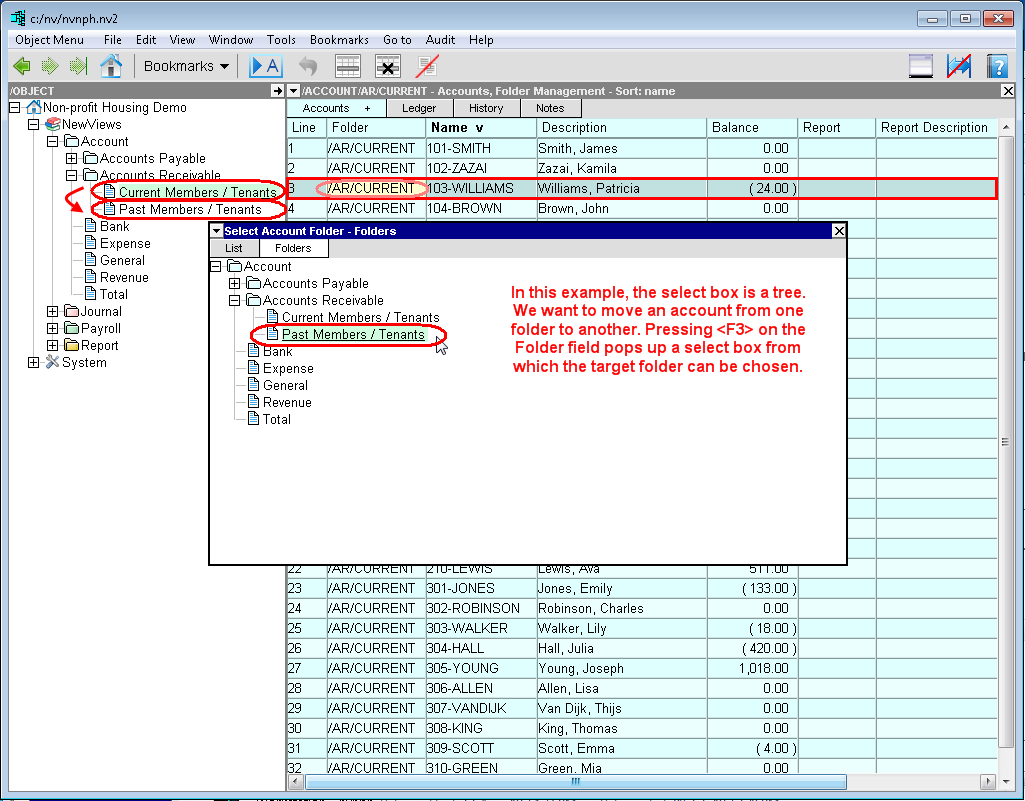Screen dimensions: 1025x801
Task: Select the Expense item in popup tree
Action: tap(288, 369)
